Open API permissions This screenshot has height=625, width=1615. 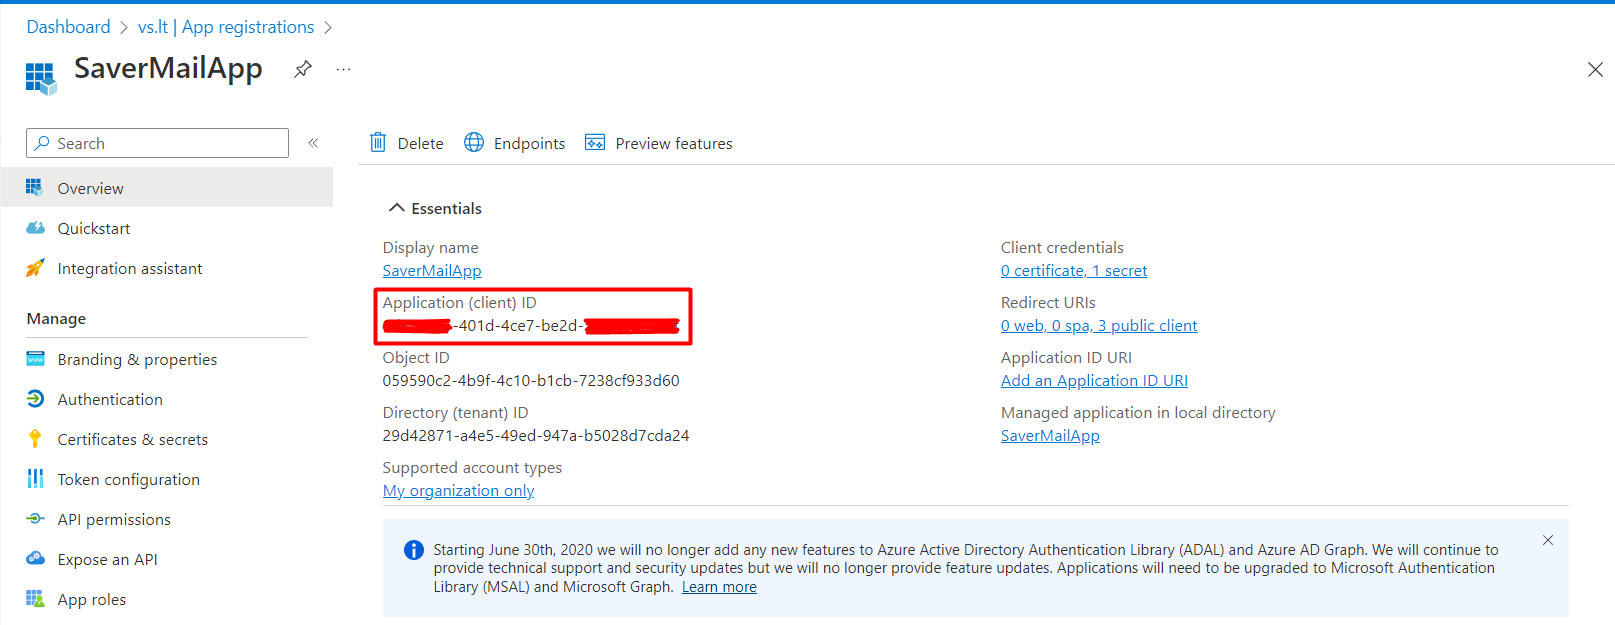(167, 519)
